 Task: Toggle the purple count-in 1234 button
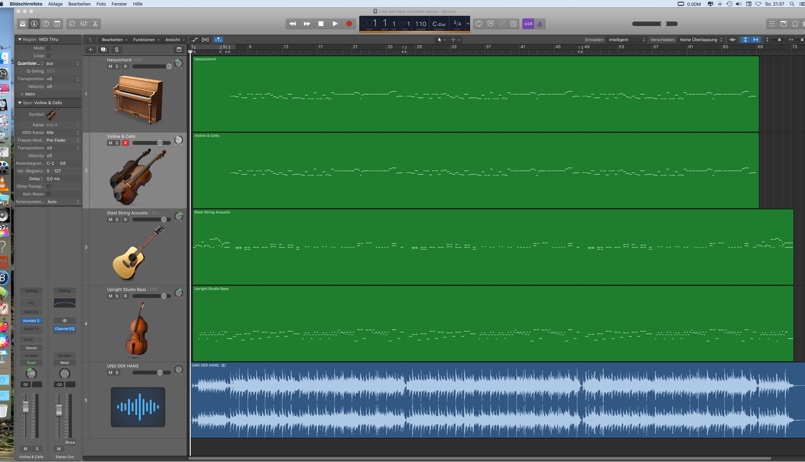[528, 24]
